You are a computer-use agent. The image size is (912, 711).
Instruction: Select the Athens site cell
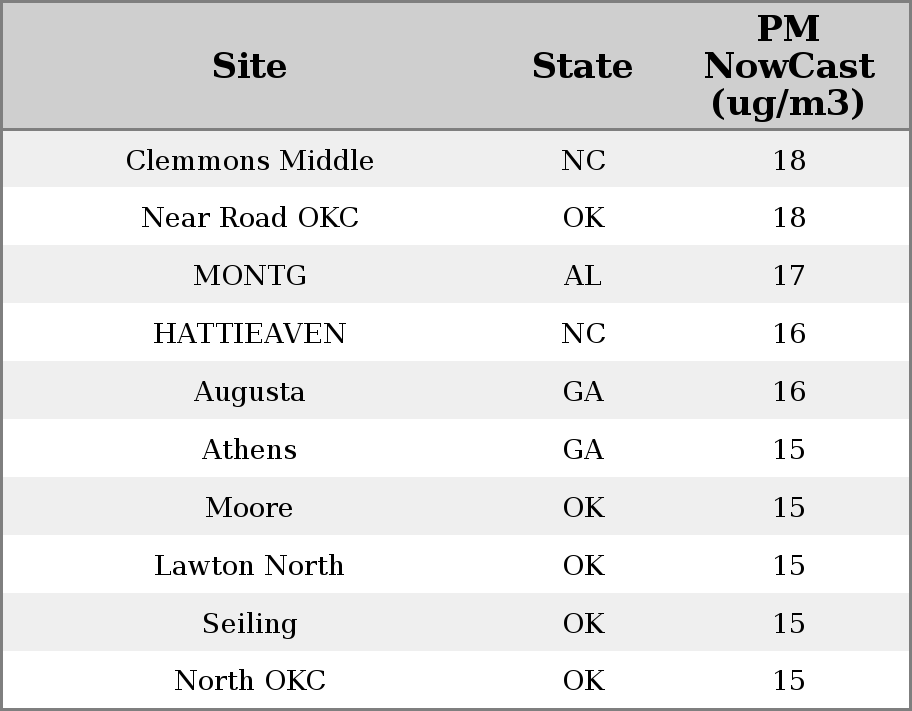click(250, 450)
